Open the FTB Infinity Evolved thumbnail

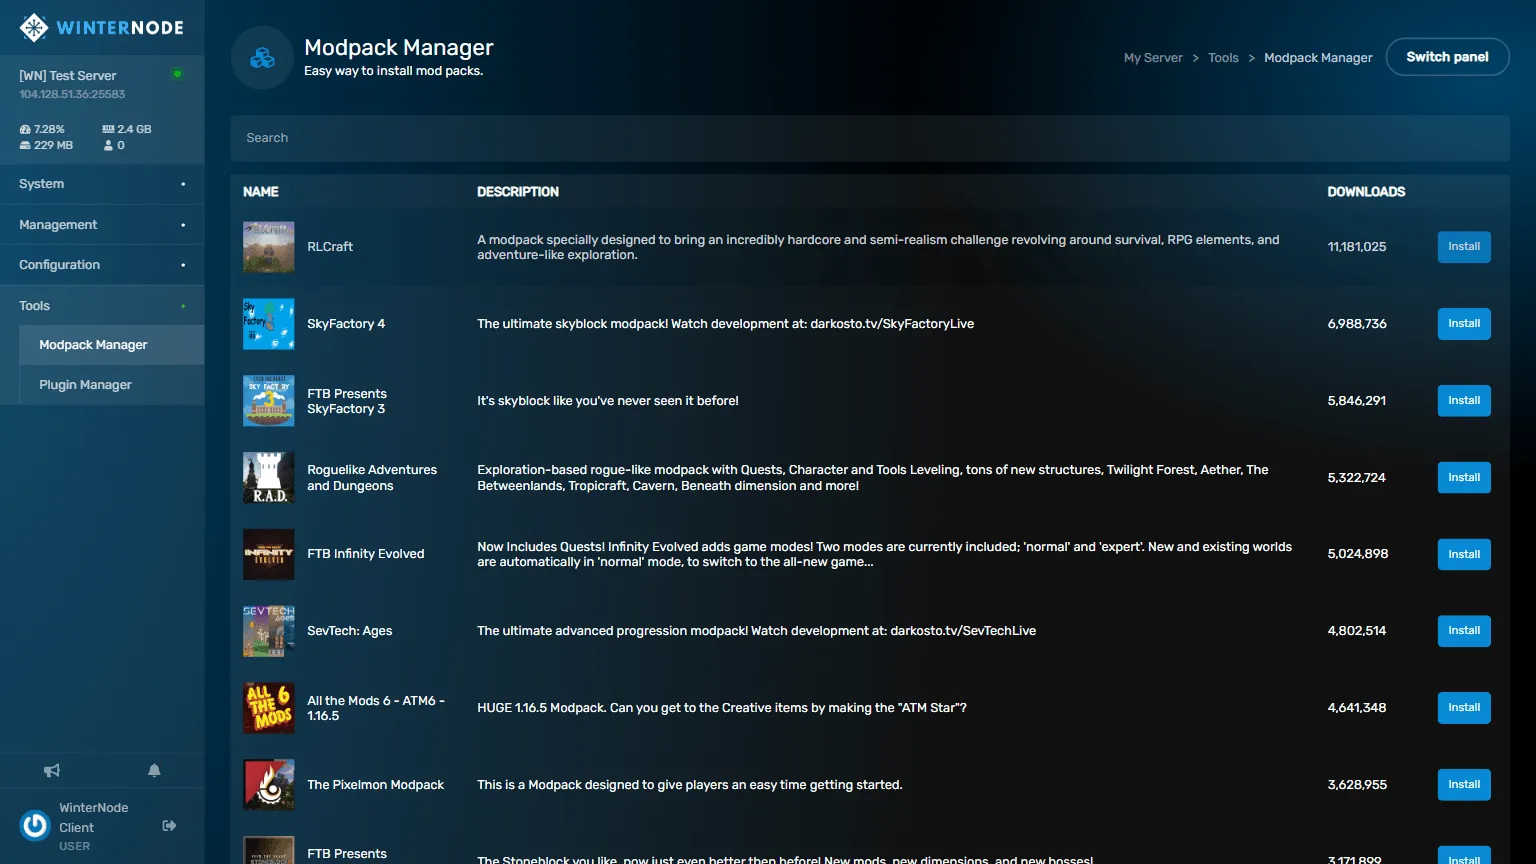[x=269, y=554]
